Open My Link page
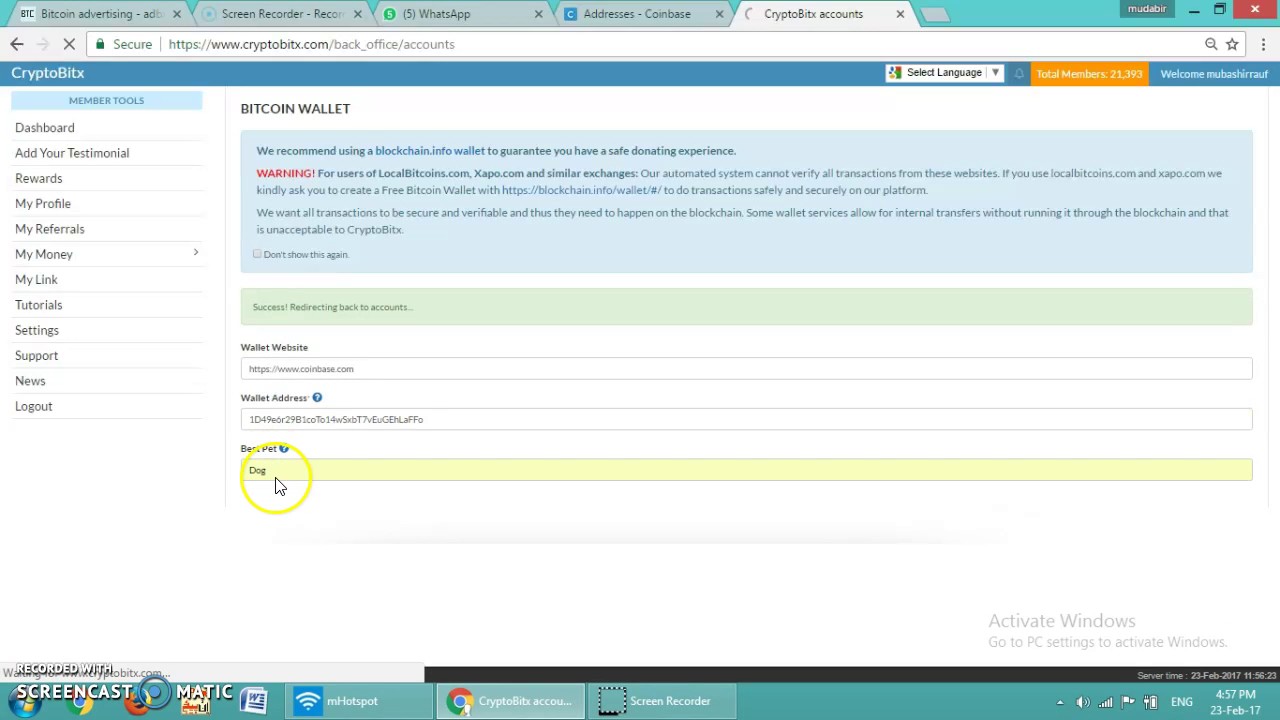 click(x=36, y=280)
